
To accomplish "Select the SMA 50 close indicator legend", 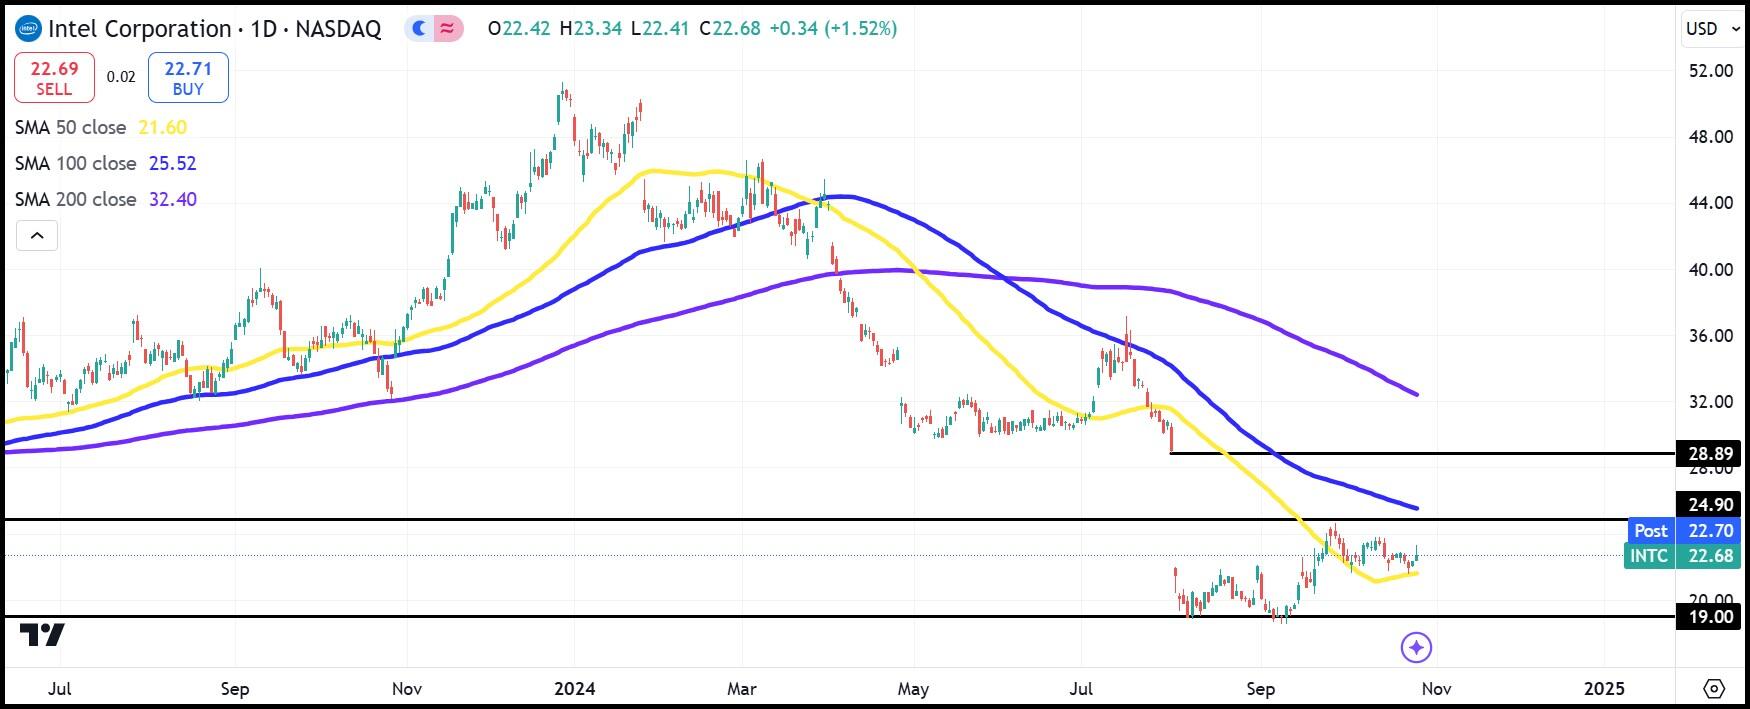I will (100, 127).
